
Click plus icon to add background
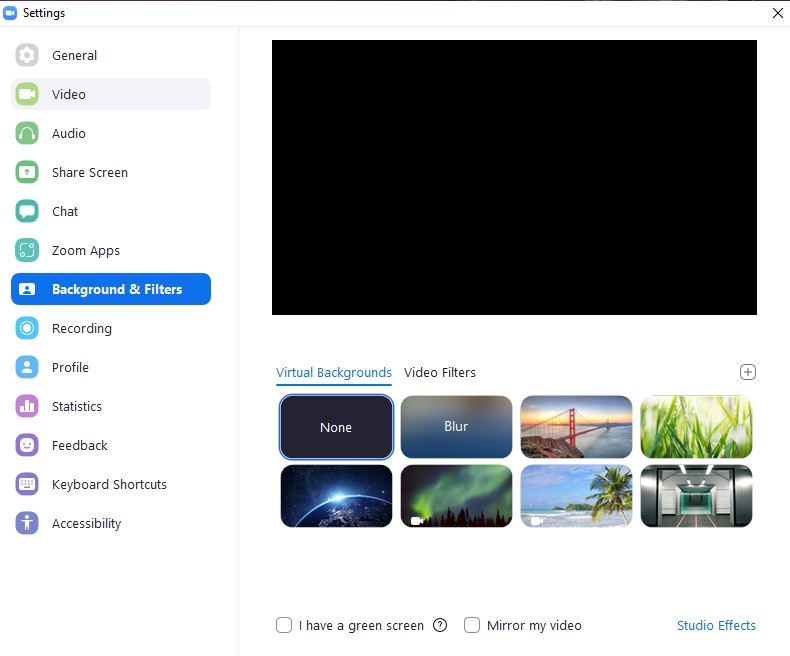click(x=747, y=372)
